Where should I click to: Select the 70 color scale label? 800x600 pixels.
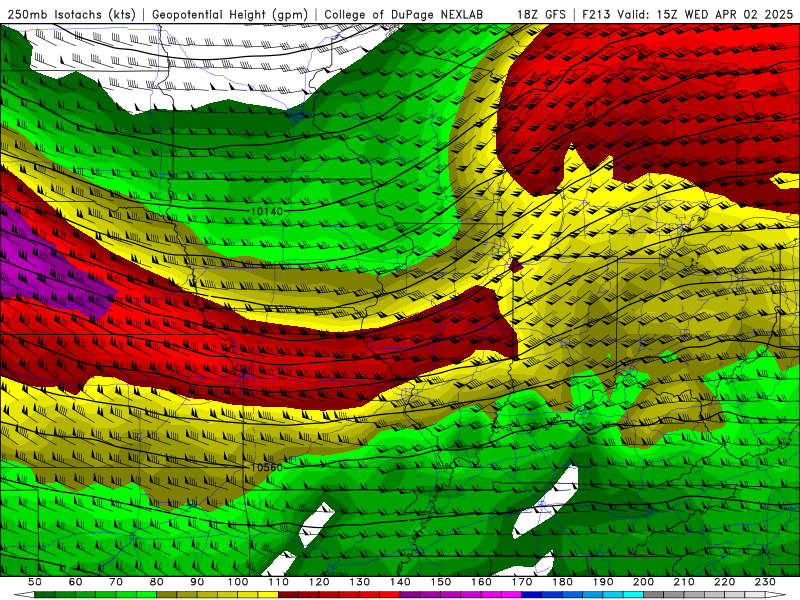point(116,582)
